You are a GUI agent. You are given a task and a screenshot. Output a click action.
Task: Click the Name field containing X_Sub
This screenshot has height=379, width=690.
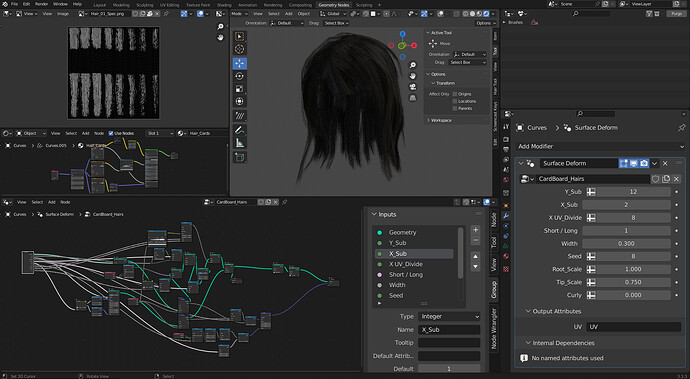pos(449,330)
